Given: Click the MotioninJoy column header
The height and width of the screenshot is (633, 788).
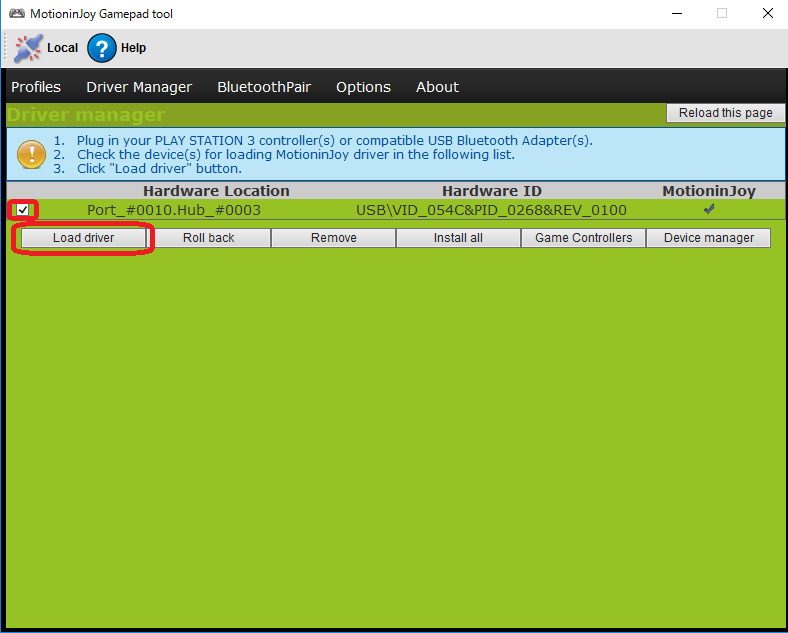Looking at the screenshot, I should click(x=709, y=191).
